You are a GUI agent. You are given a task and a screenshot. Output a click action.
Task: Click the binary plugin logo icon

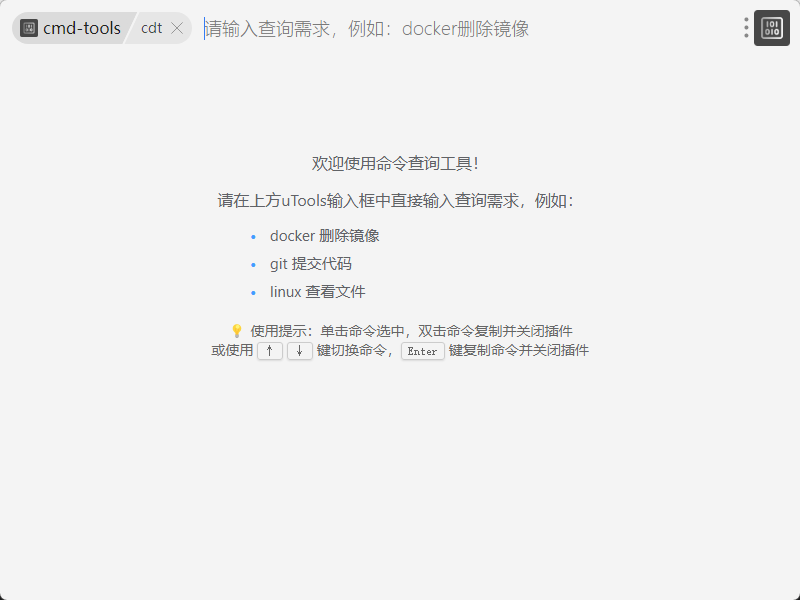tap(772, 28)
